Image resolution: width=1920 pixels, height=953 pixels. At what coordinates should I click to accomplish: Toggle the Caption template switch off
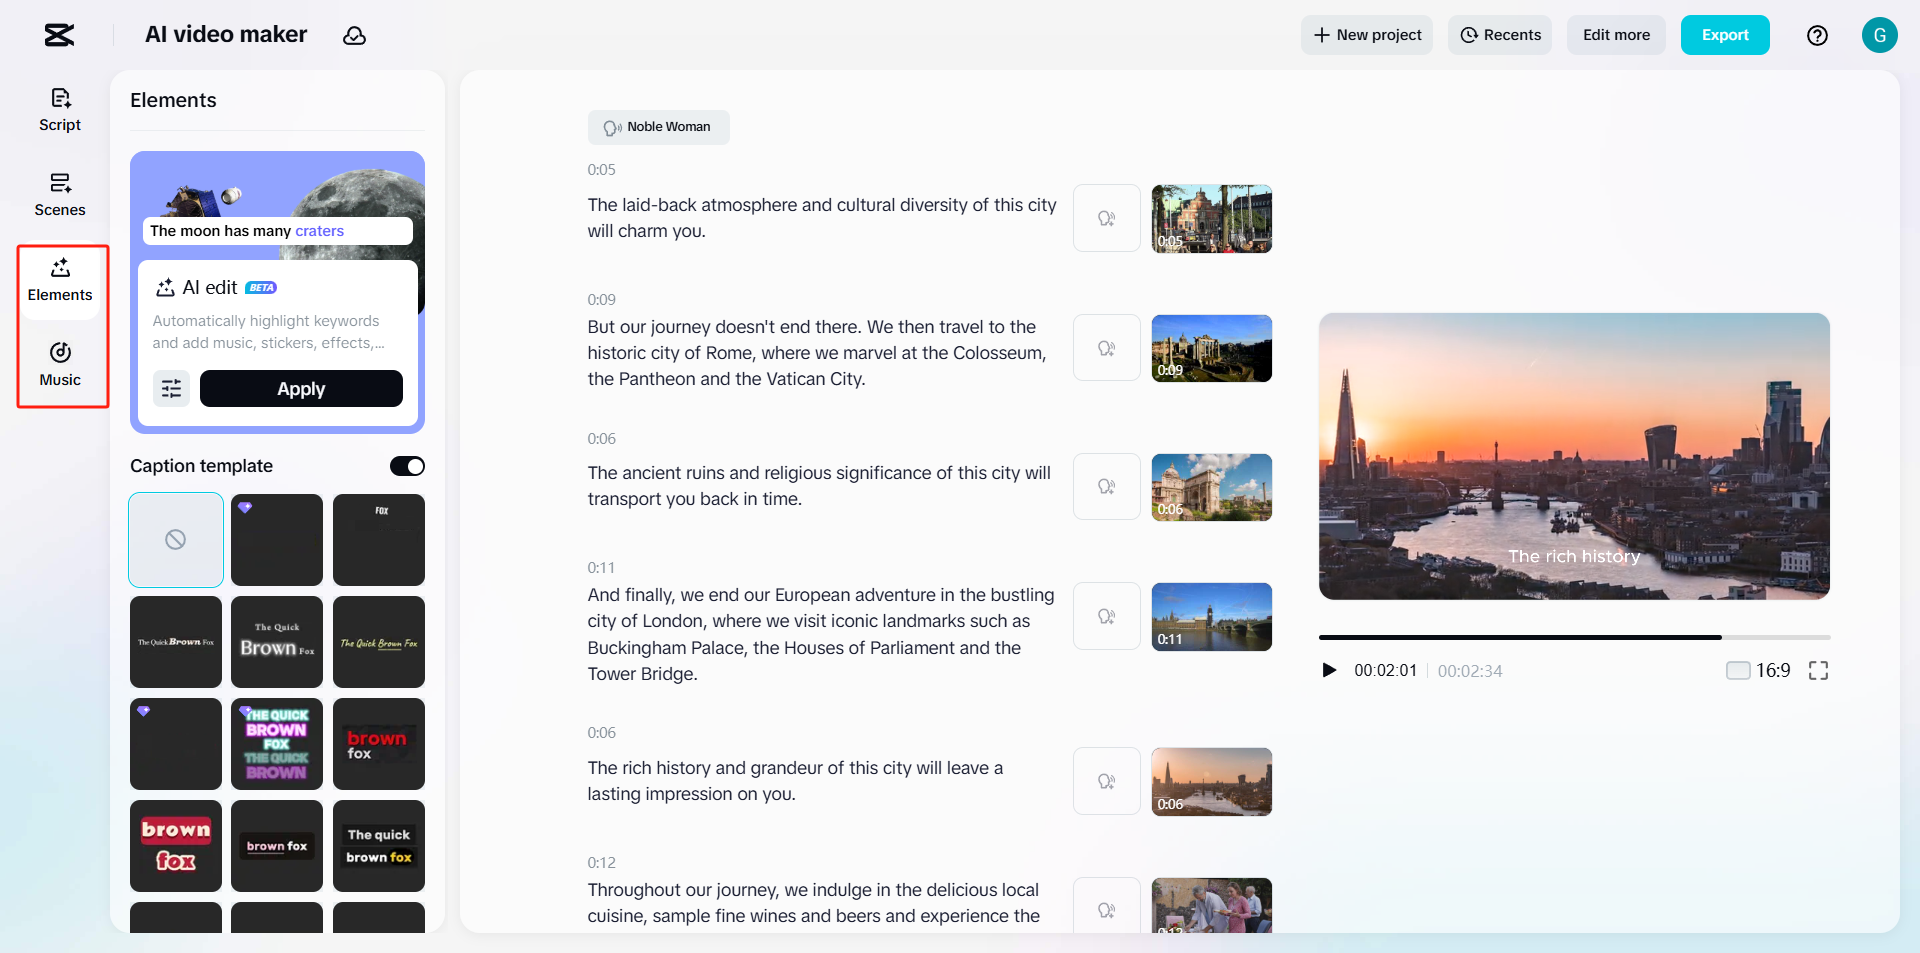407,466
